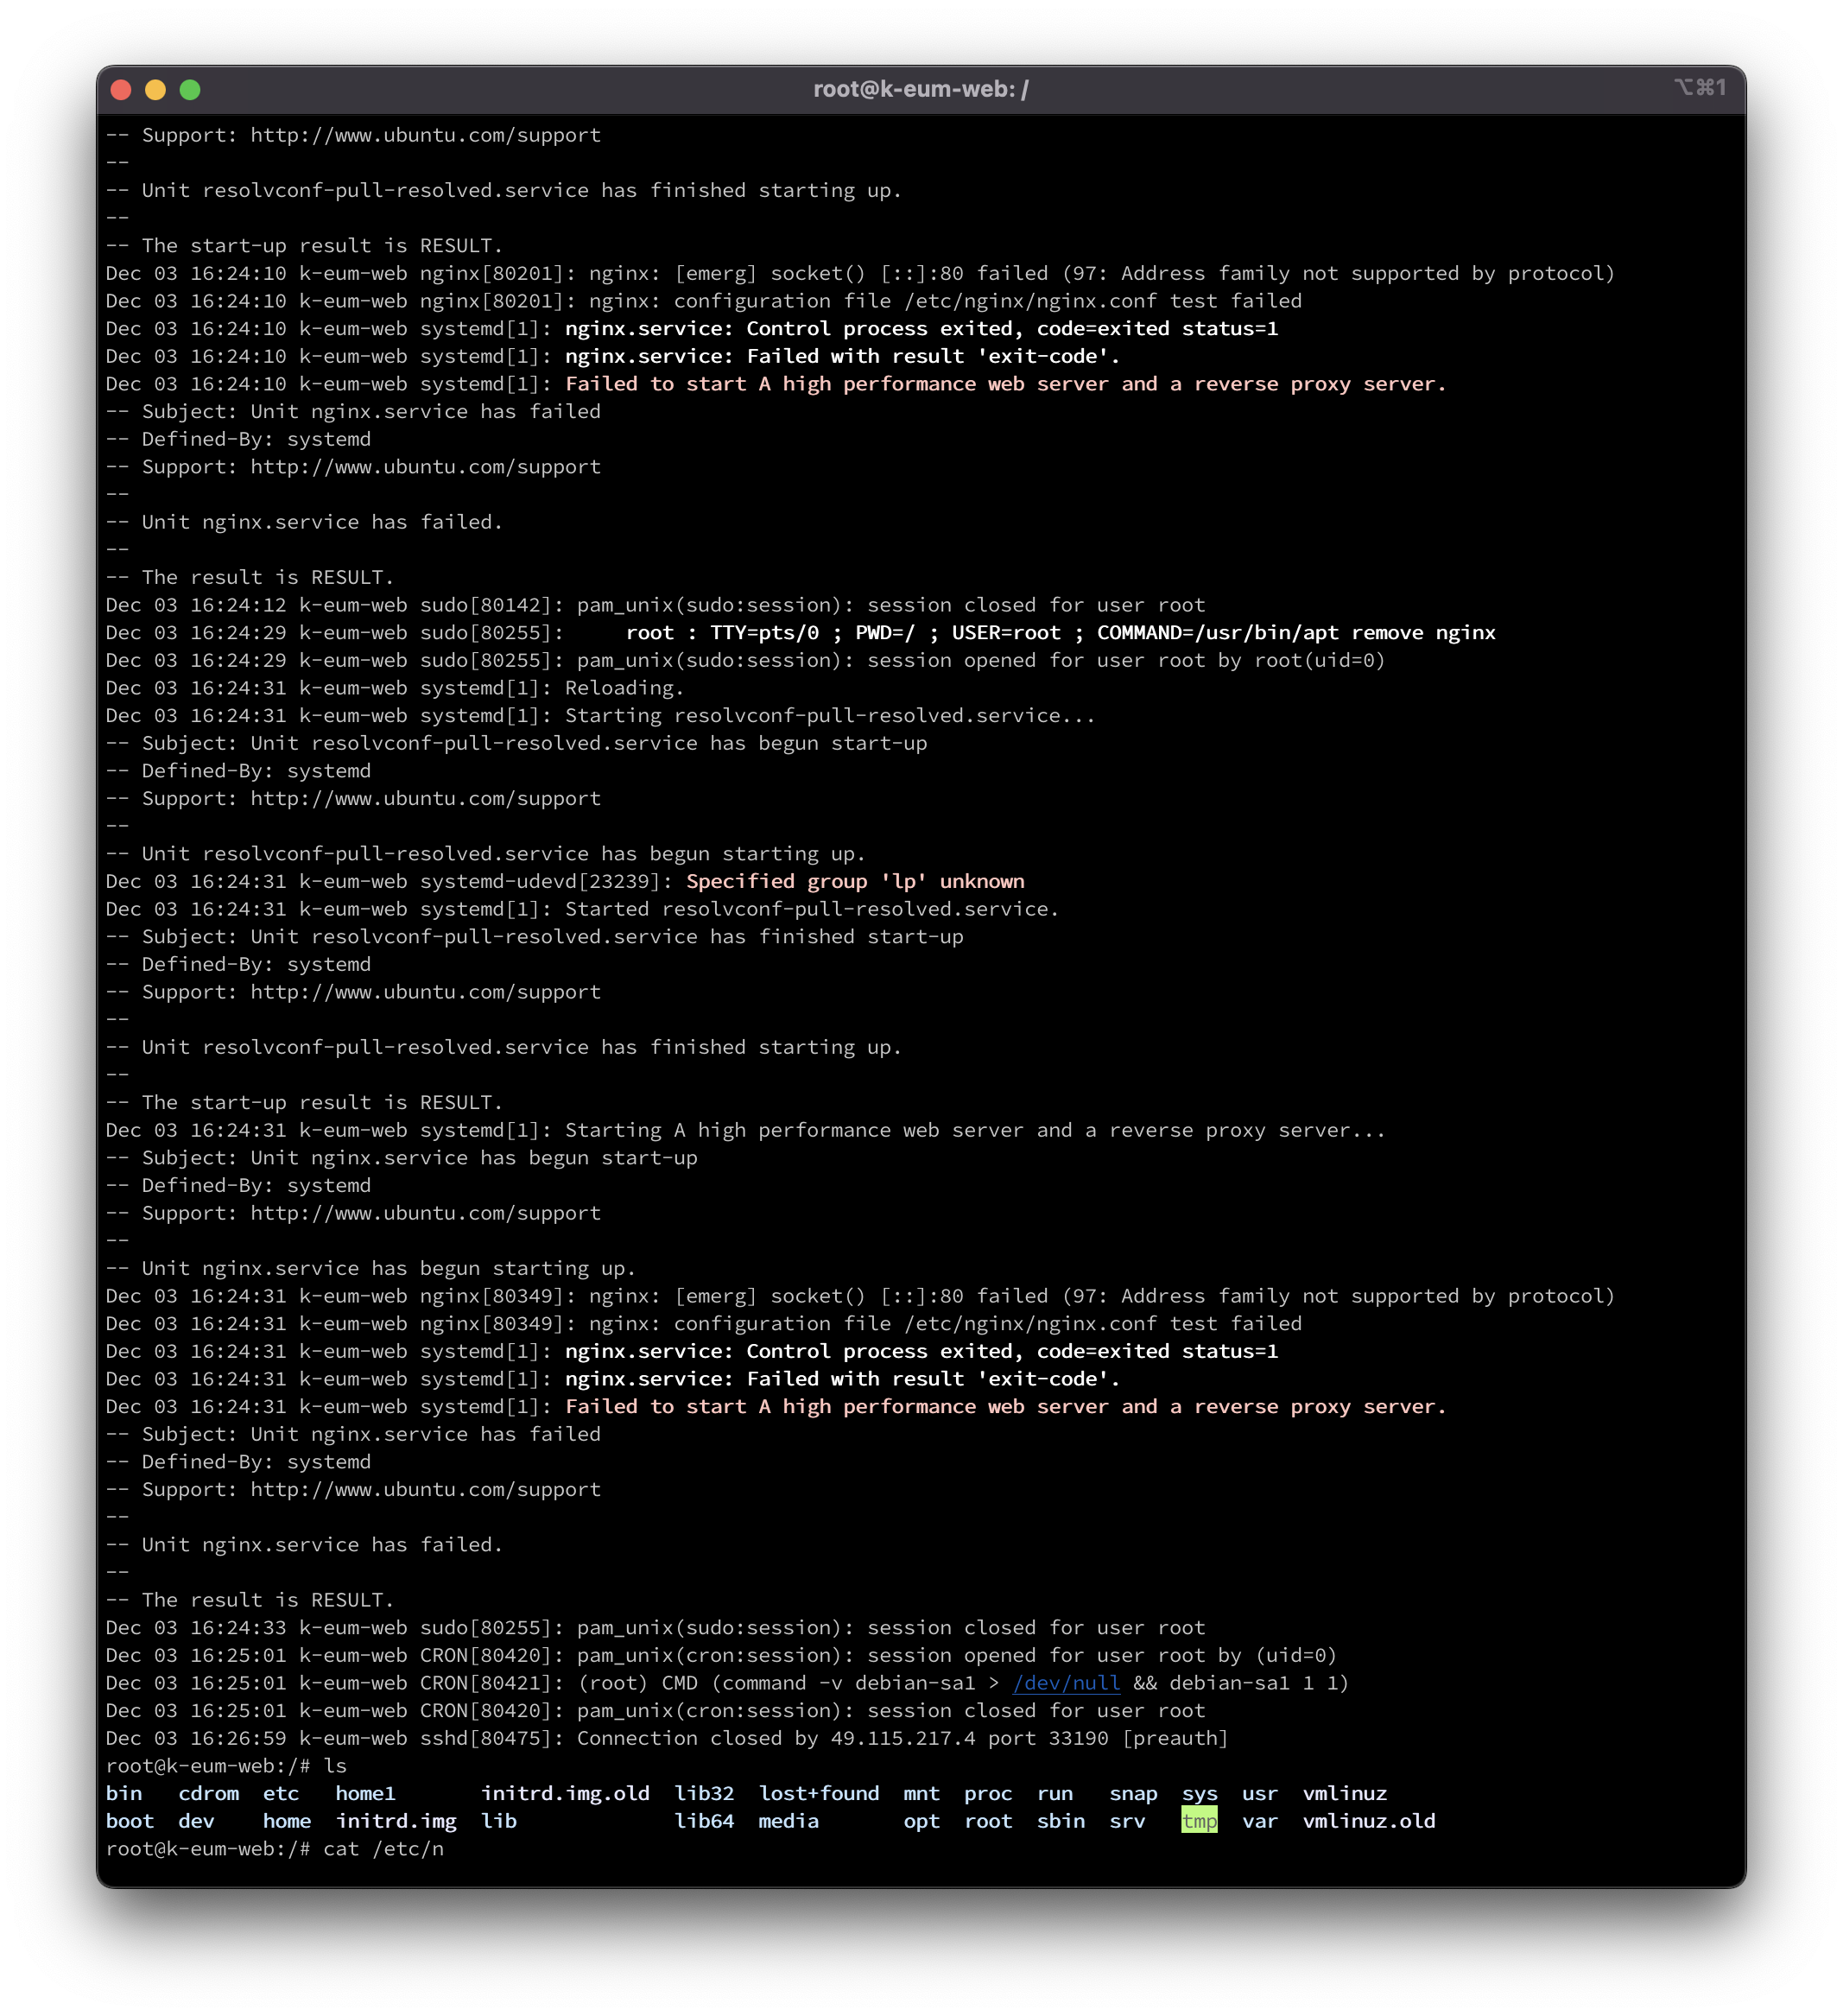The height and width of the screenshot is (2016, 1843).
Task: Open the /dev/null underlined link
Action: (x=1066, y=1683)
